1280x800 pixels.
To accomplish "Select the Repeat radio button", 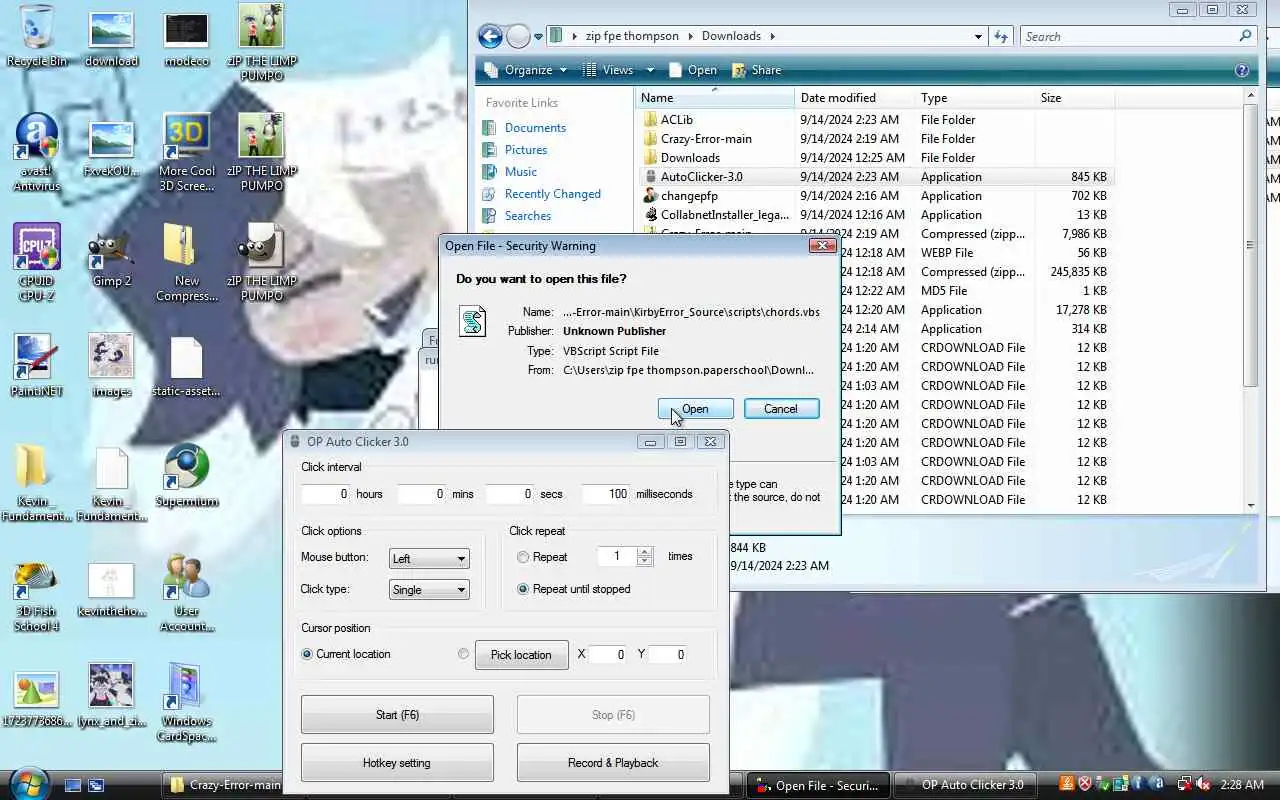I will (x=523, y=557).
